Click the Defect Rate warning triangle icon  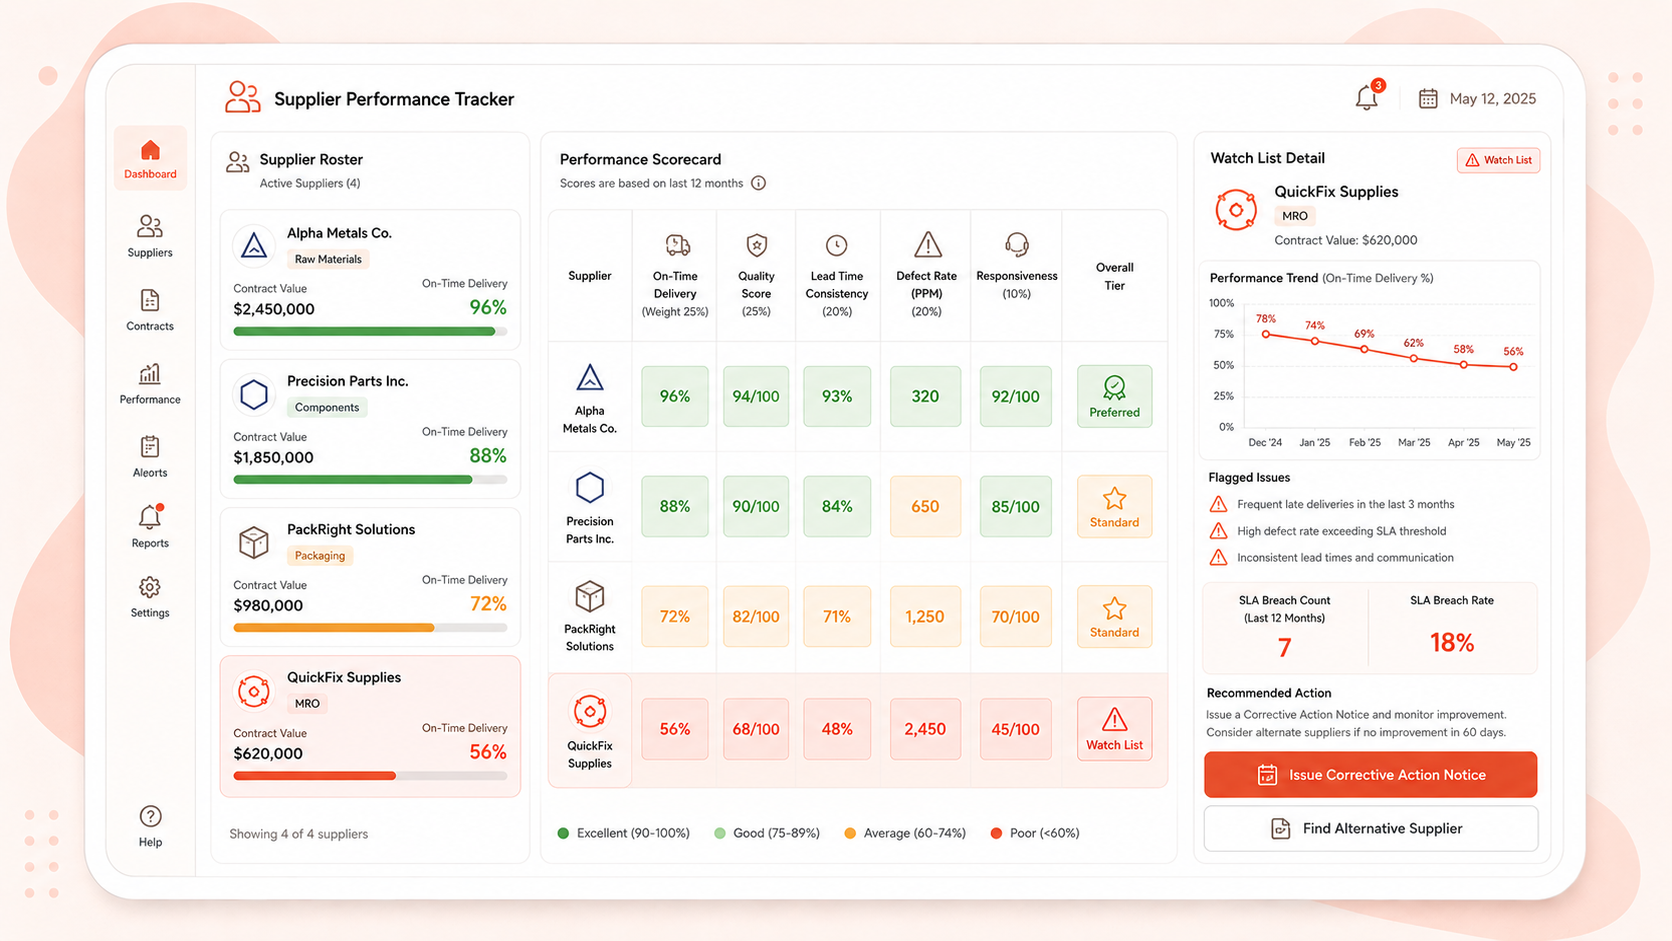click(927, 244)
